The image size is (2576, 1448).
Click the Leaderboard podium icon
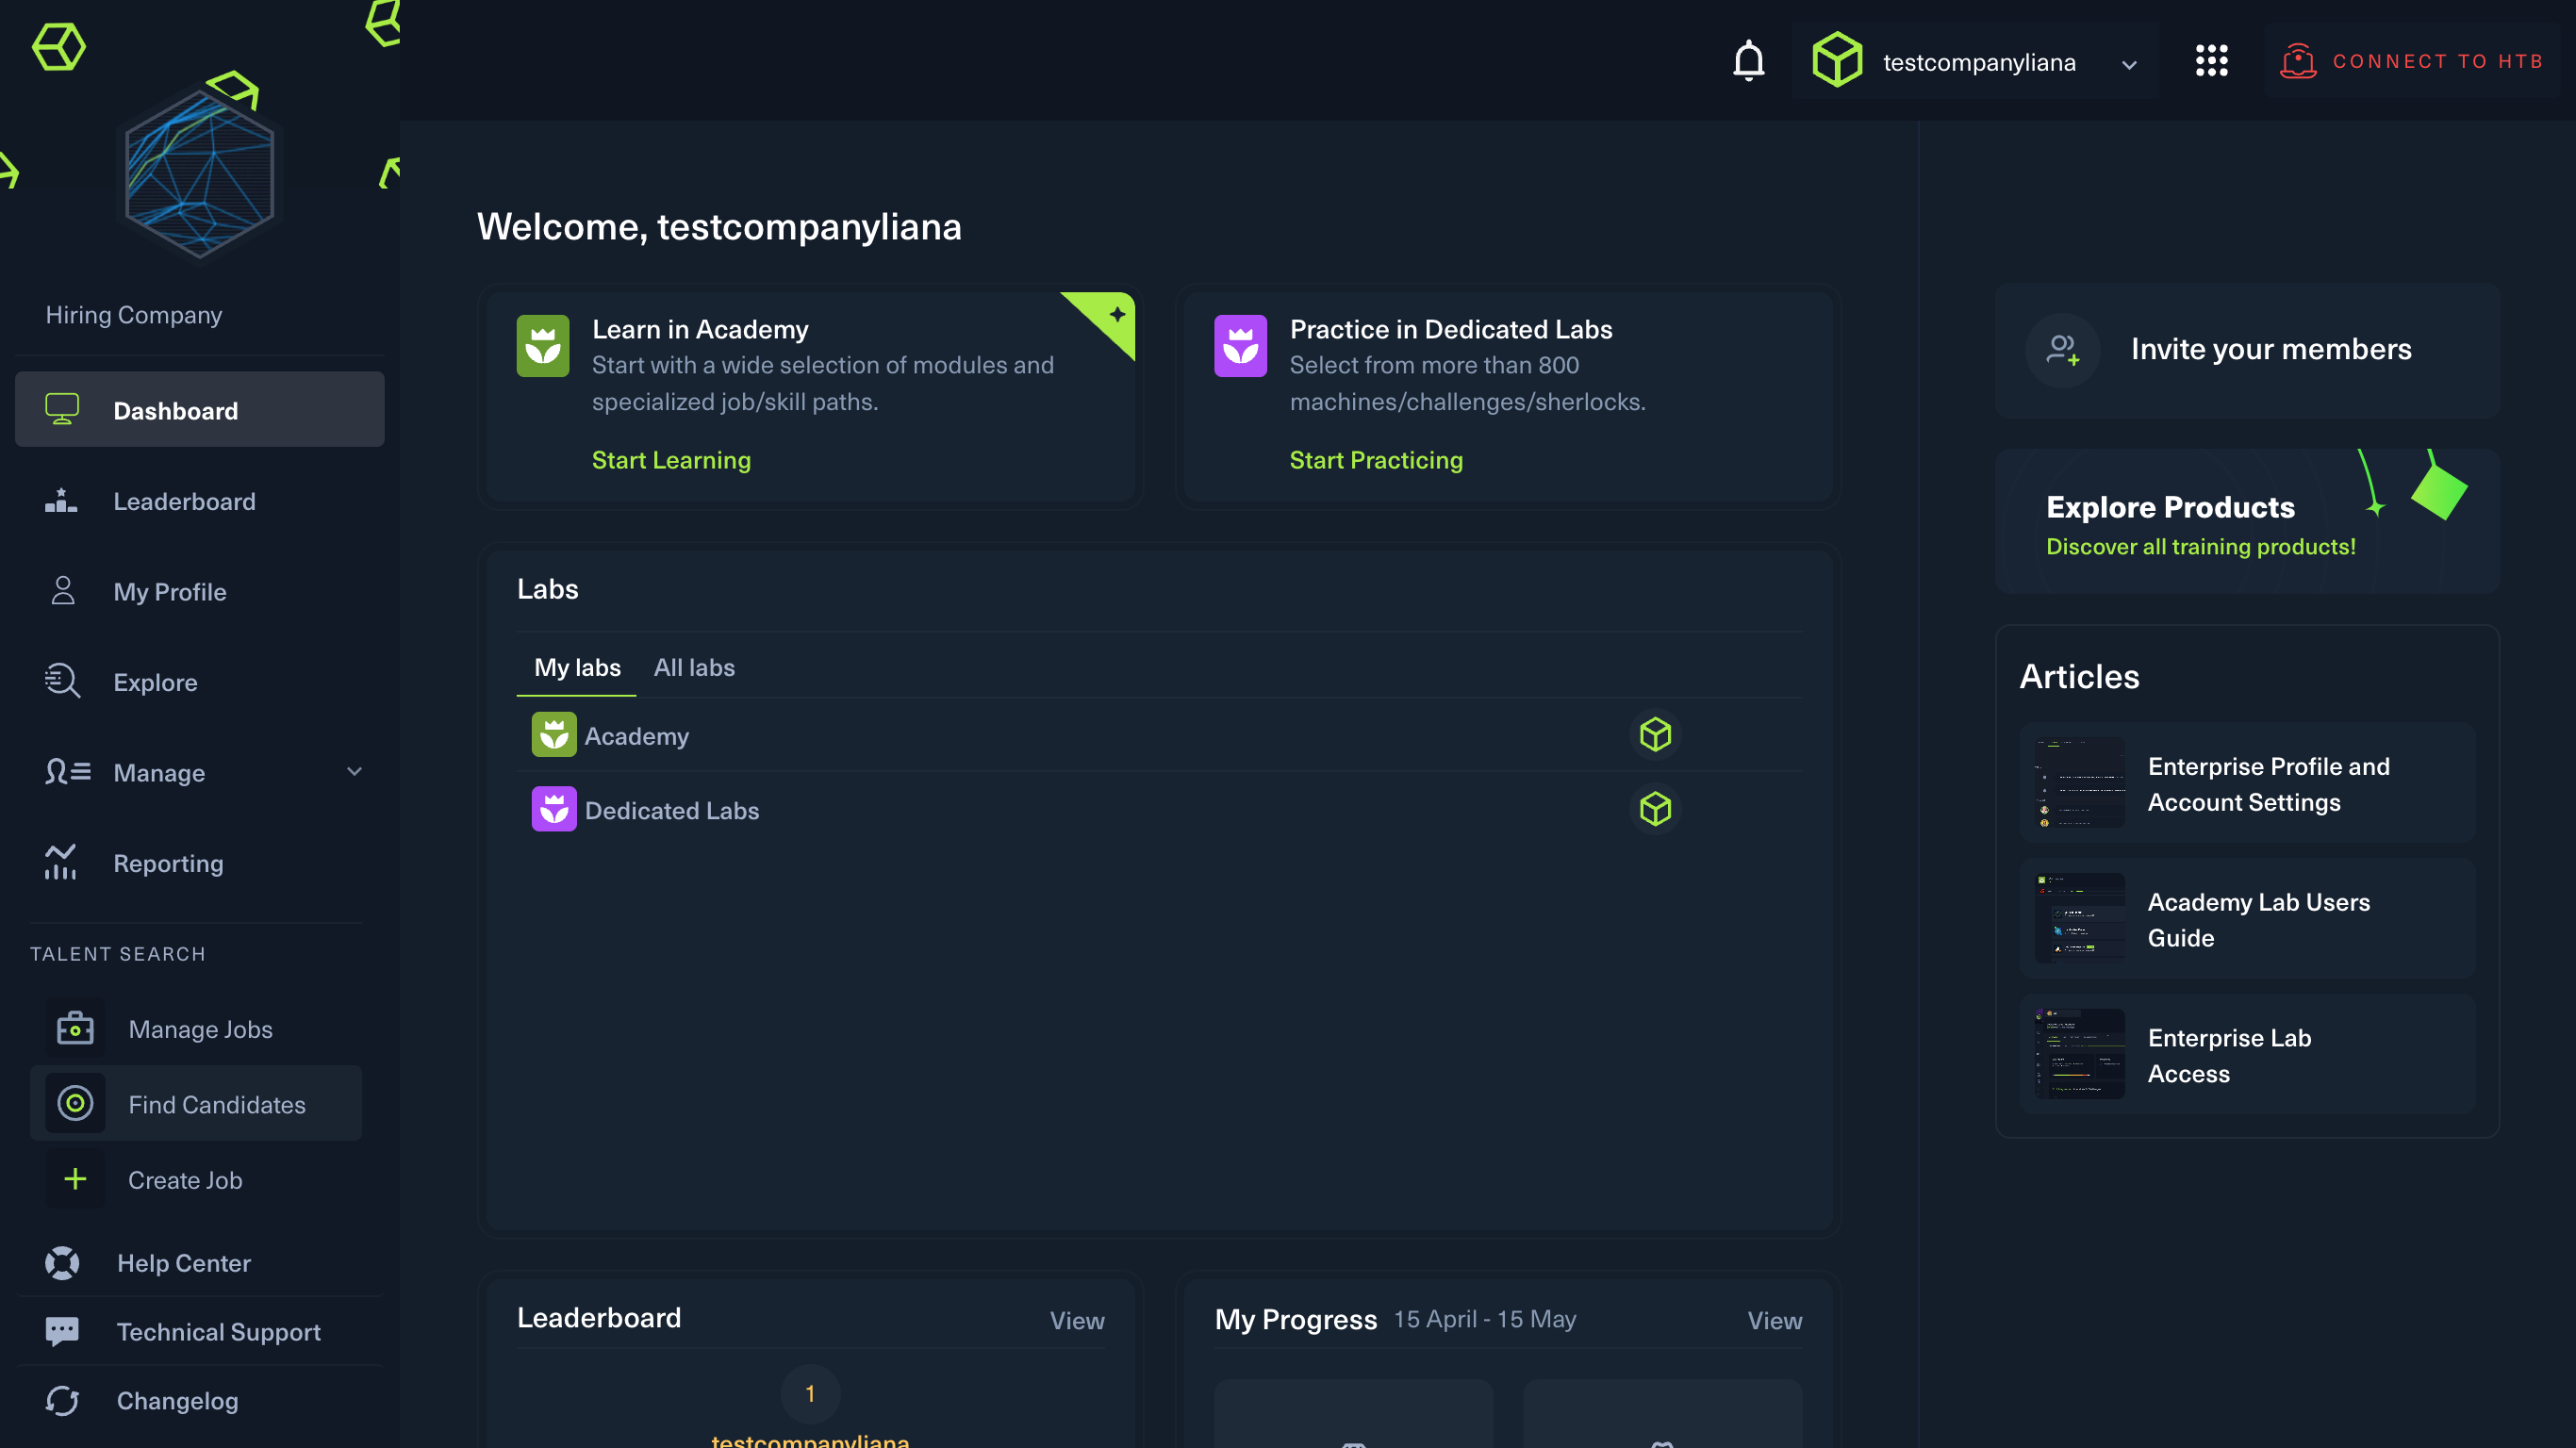61,500
